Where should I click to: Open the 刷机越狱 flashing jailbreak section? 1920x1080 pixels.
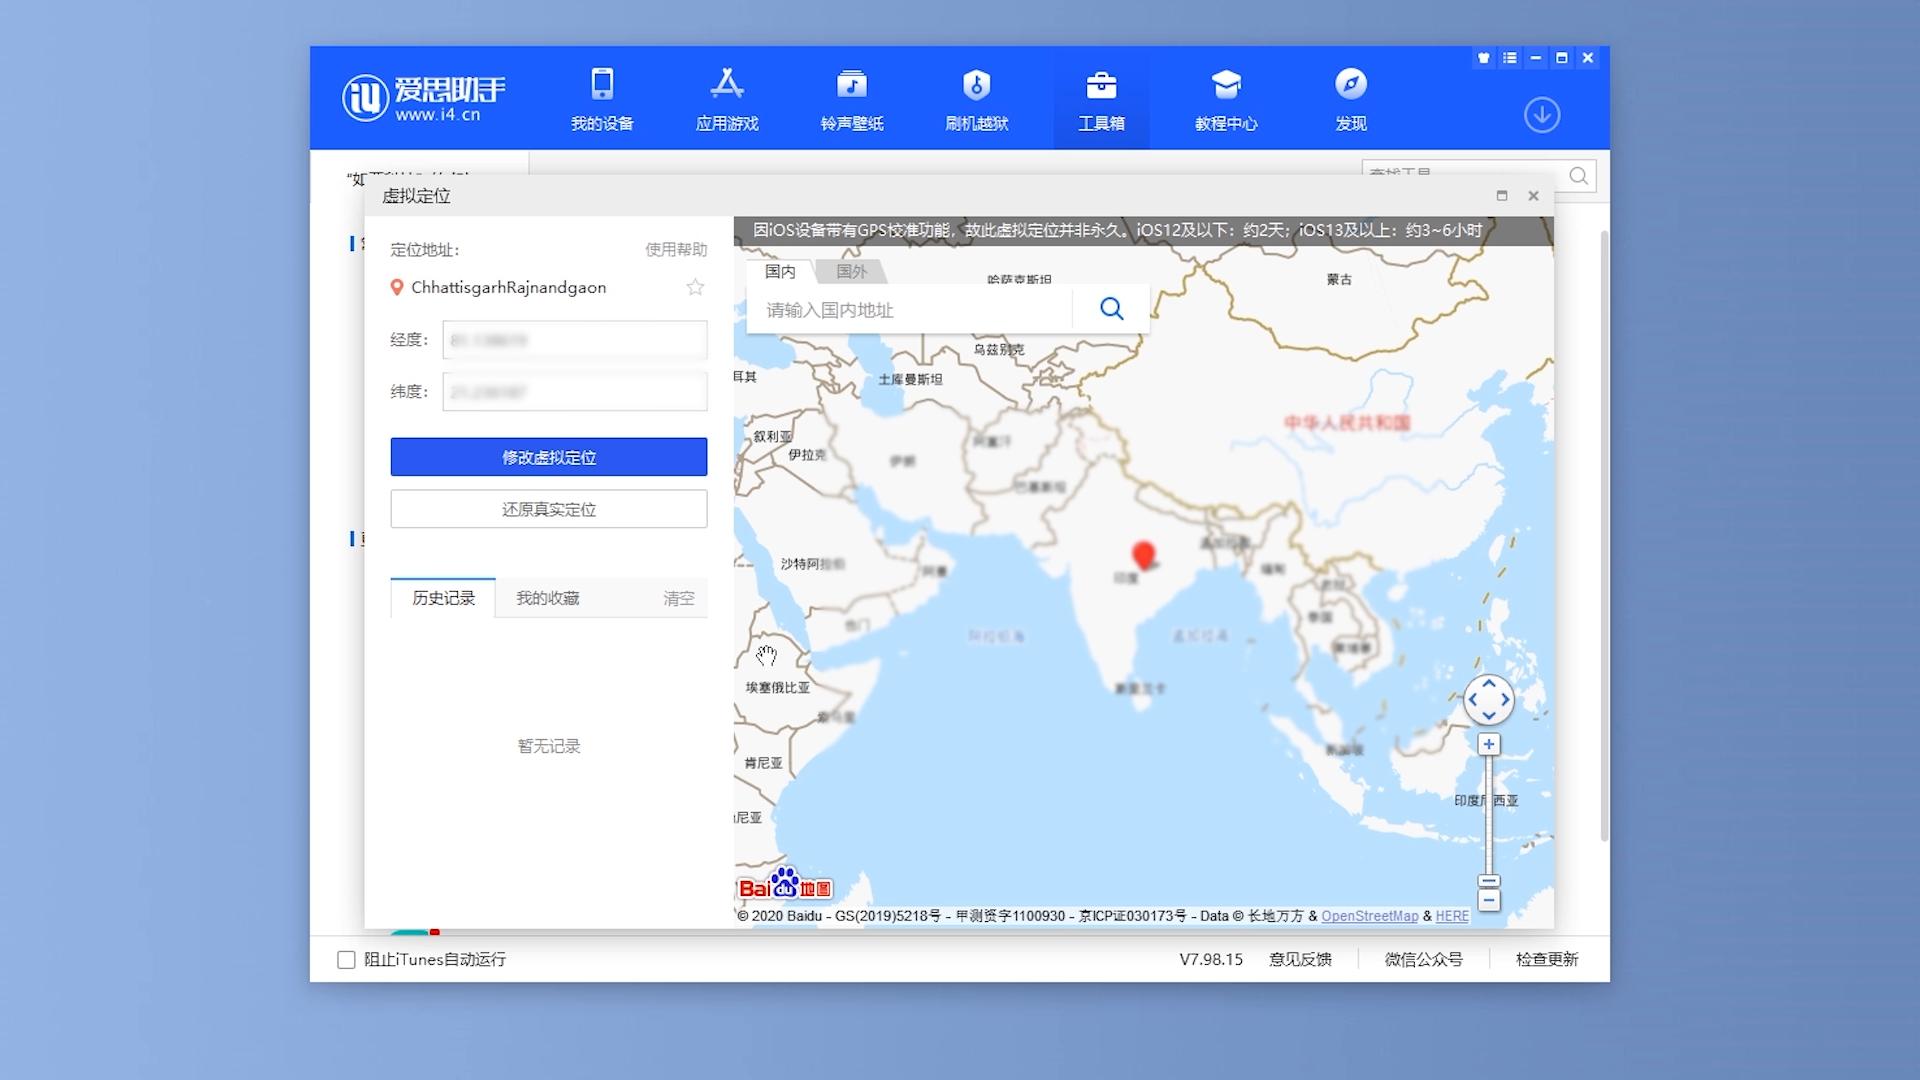tap(976, 97)
